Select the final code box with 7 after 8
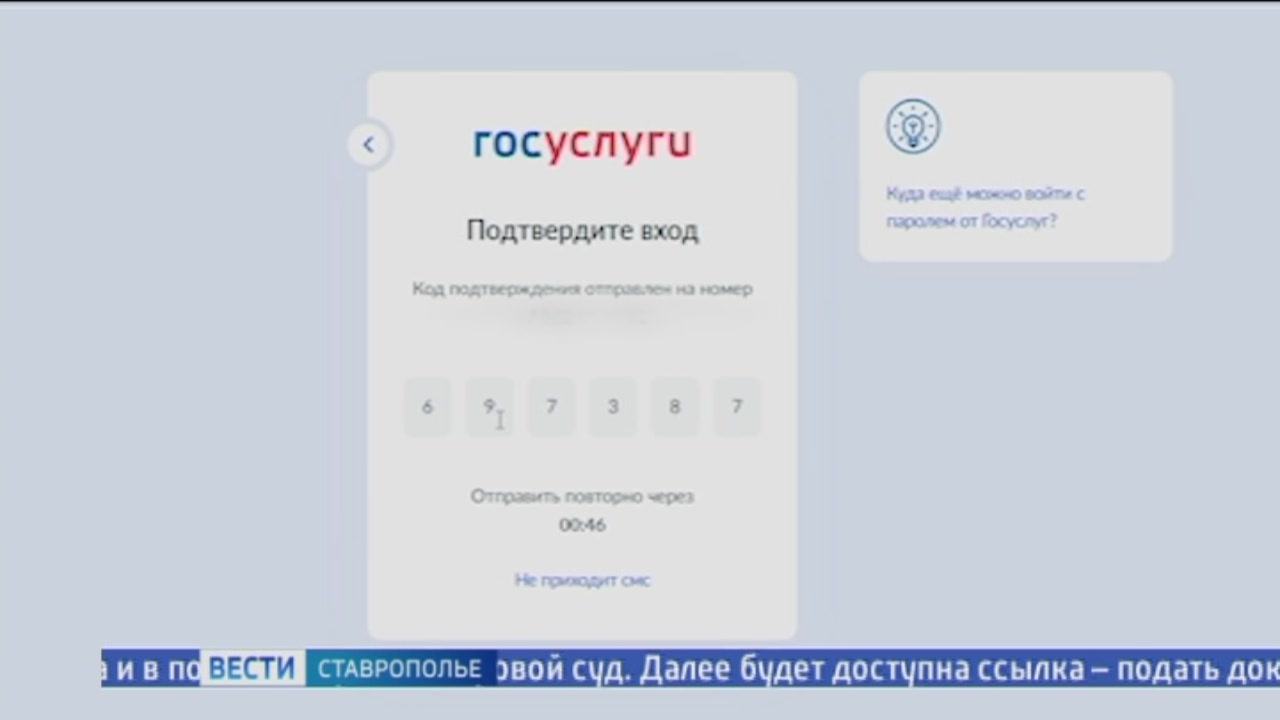Screen dimensions: 1280x720 click(737, 407)
